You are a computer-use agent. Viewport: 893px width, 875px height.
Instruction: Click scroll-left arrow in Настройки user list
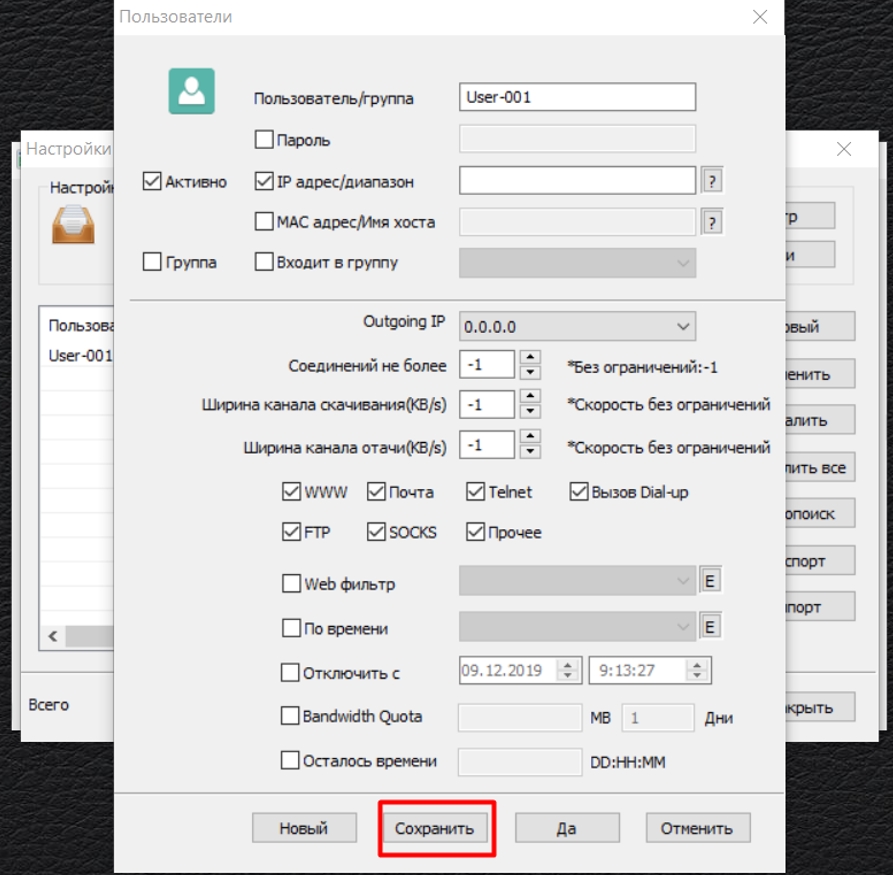click(53, 636)
